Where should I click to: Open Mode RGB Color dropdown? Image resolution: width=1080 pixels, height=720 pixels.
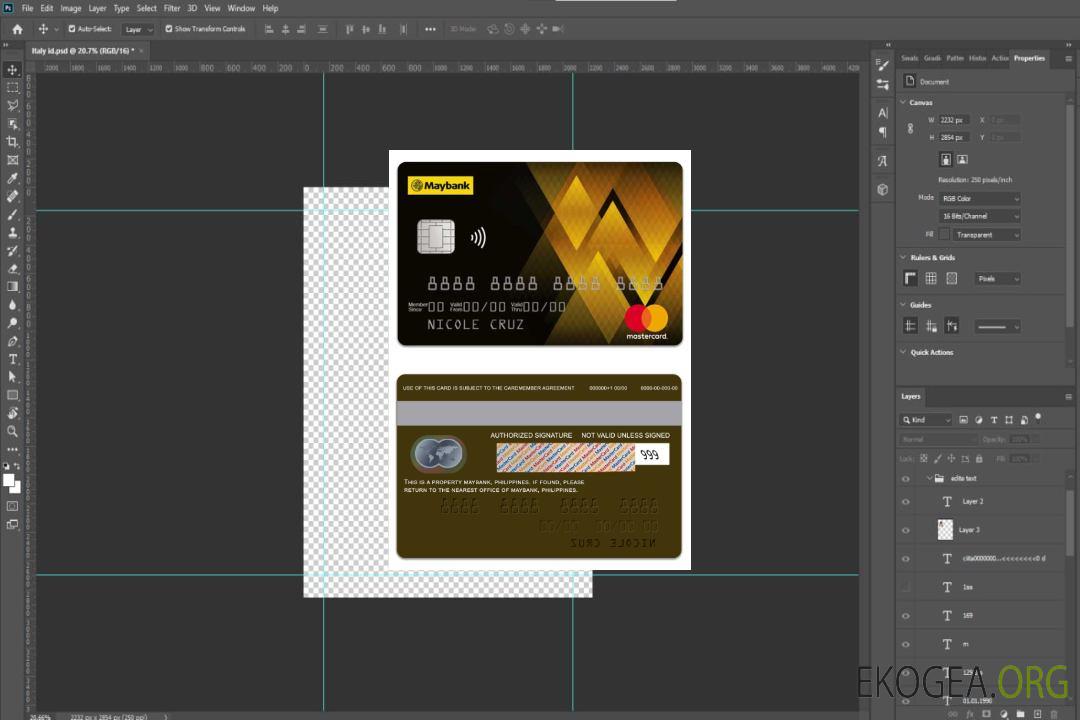click(x=979, y=198)
